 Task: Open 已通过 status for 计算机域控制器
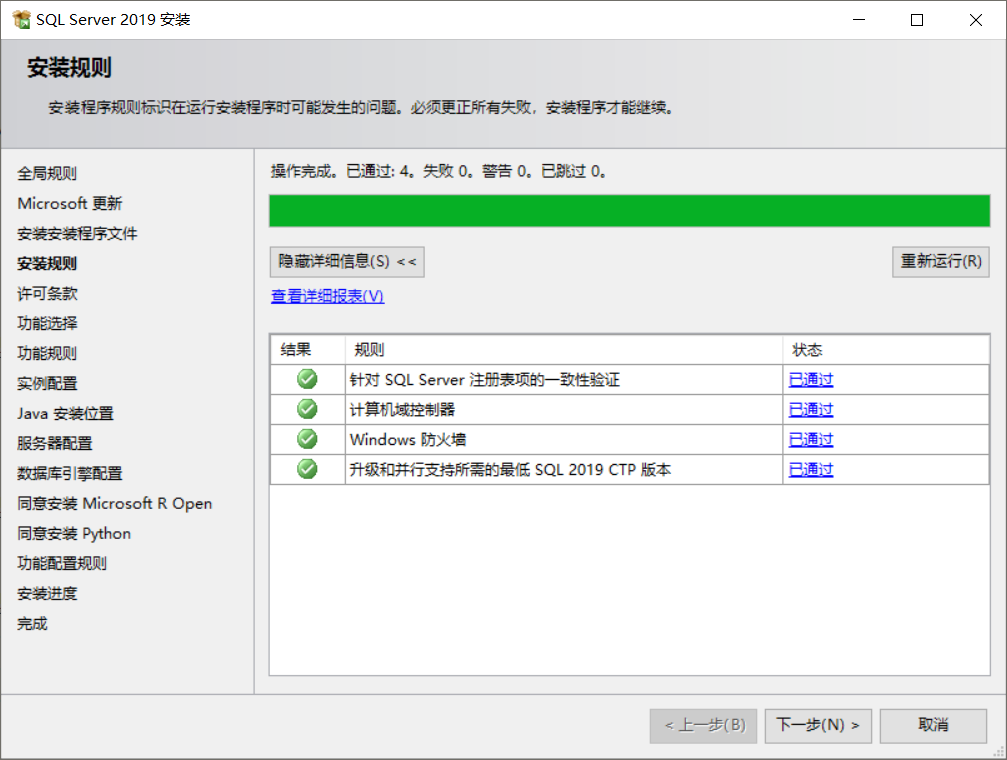(x=810, y=409)
